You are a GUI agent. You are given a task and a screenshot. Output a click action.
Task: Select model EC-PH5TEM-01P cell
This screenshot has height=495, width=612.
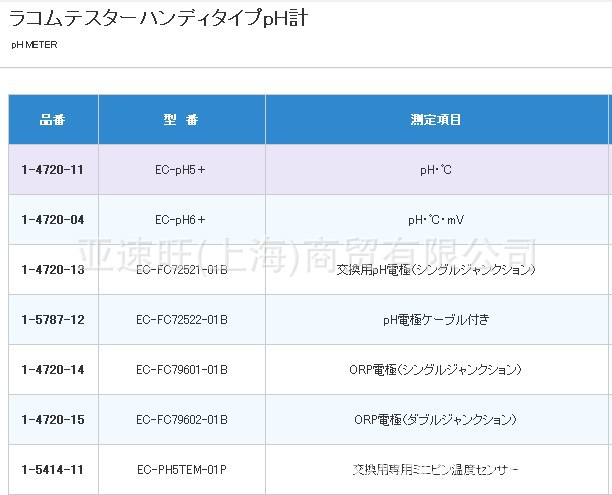[182, 470]
